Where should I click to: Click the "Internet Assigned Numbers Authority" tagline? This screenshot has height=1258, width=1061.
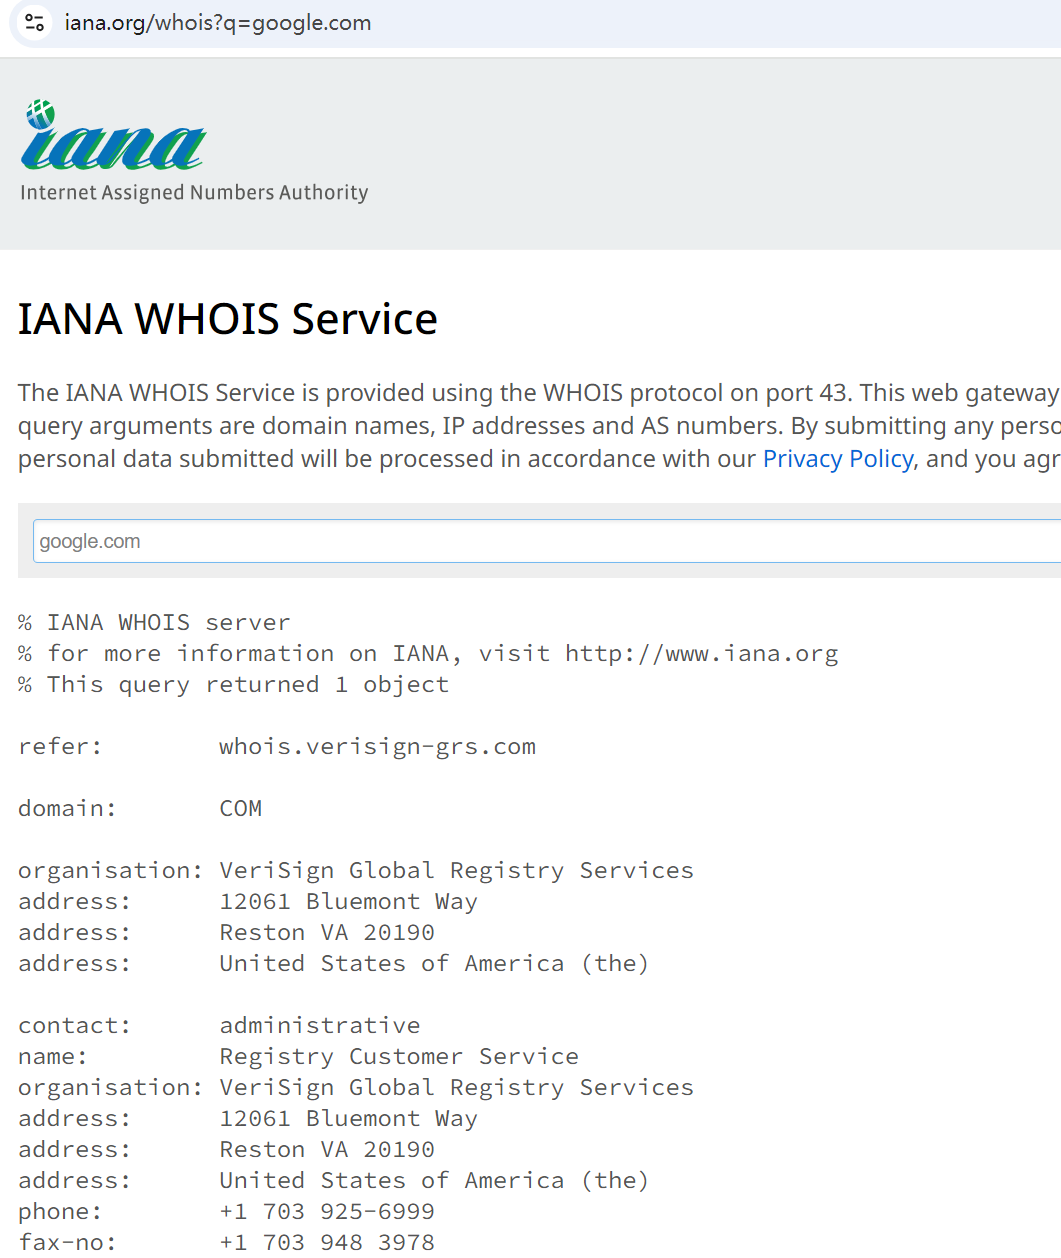(194, 192)
